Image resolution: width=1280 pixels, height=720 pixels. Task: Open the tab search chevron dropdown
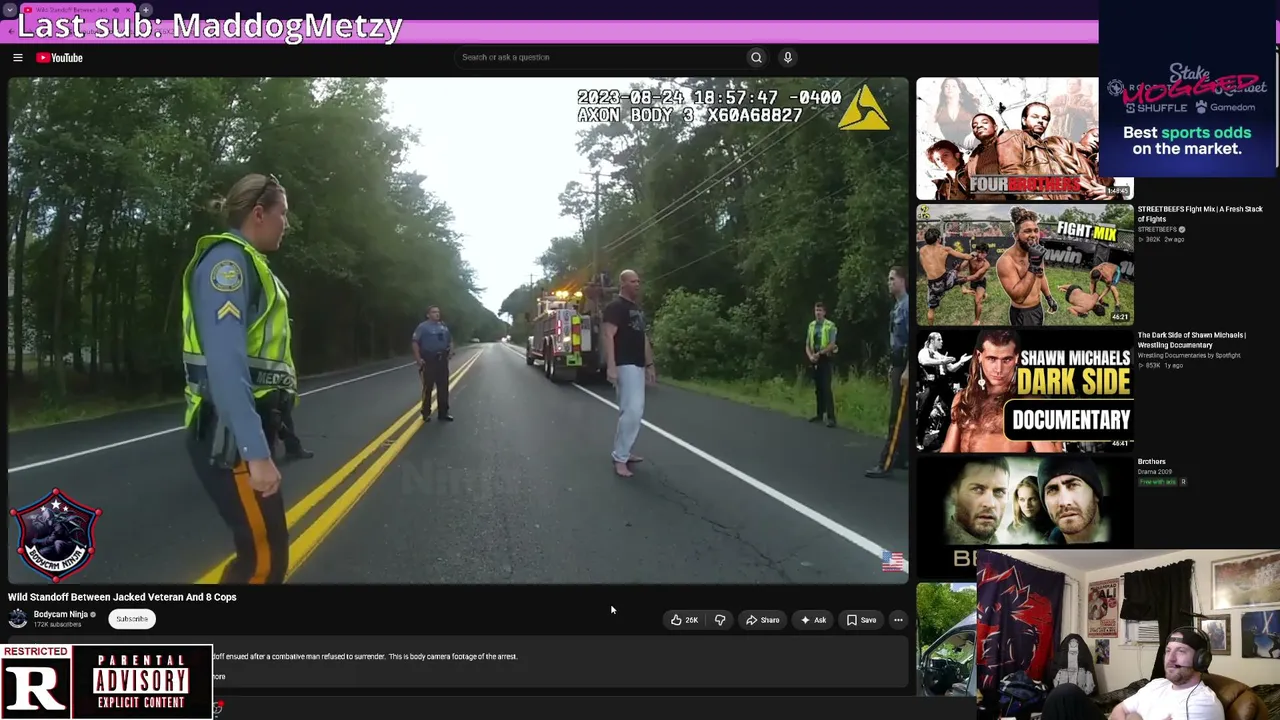coord(10,10)
